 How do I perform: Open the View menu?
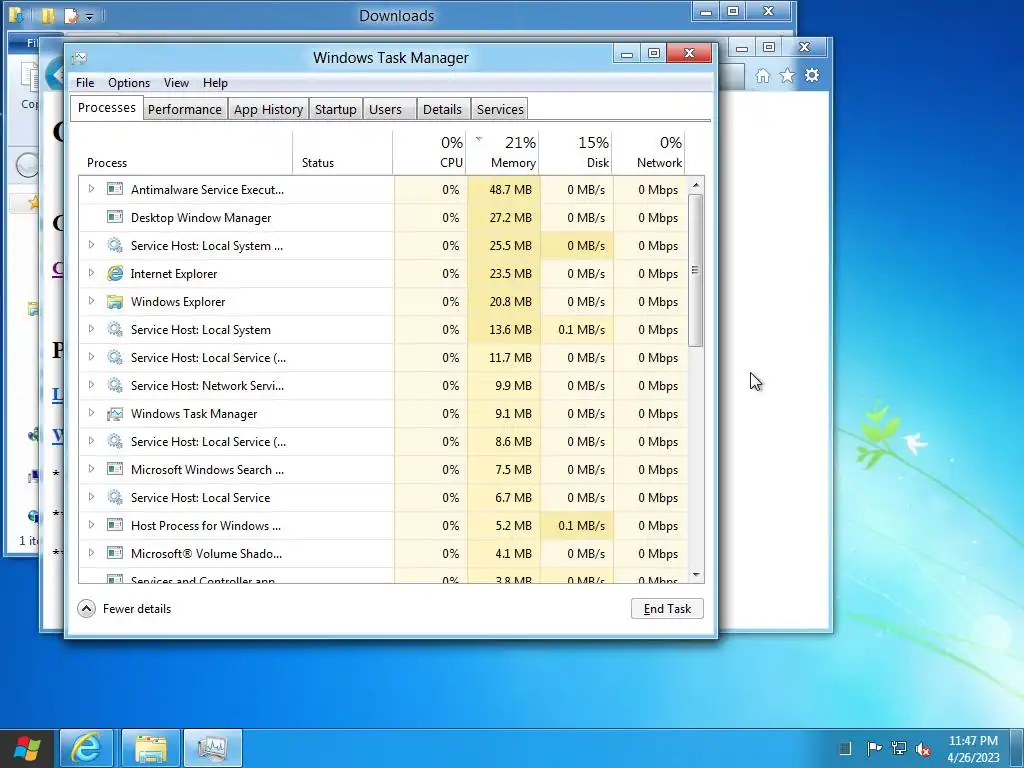[176, 83]
